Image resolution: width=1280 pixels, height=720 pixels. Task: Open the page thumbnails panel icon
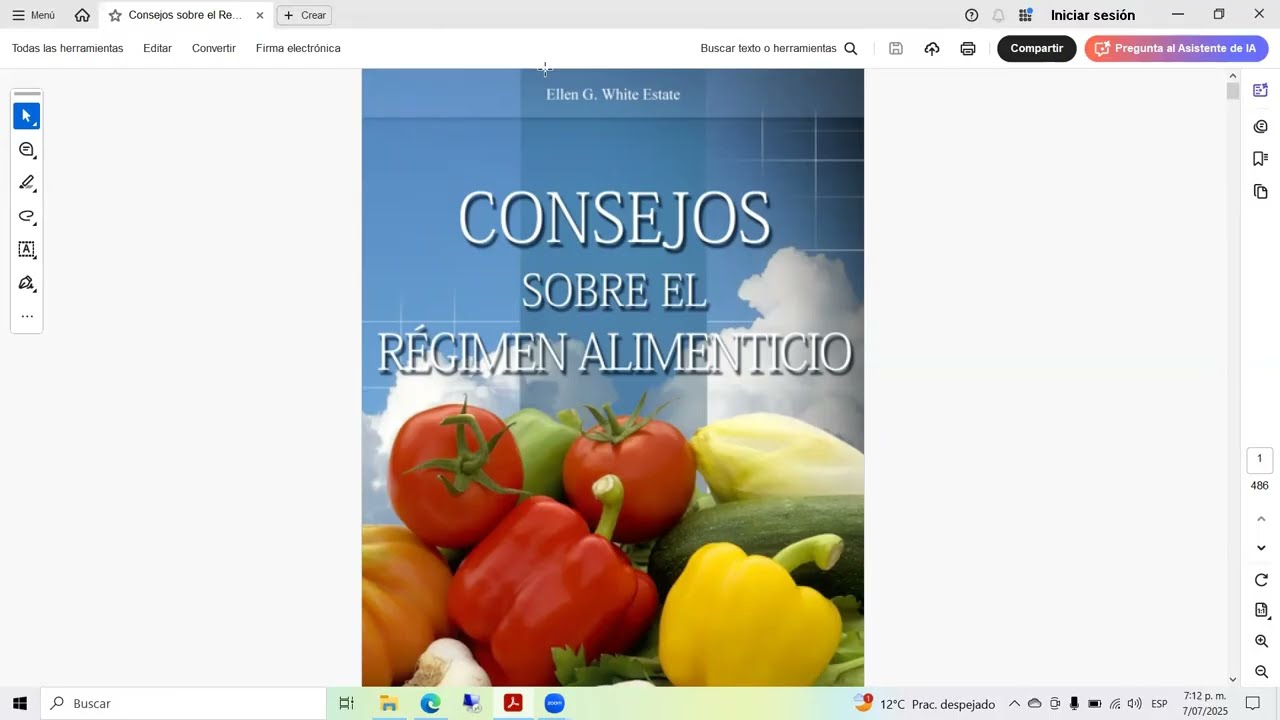1261,191
